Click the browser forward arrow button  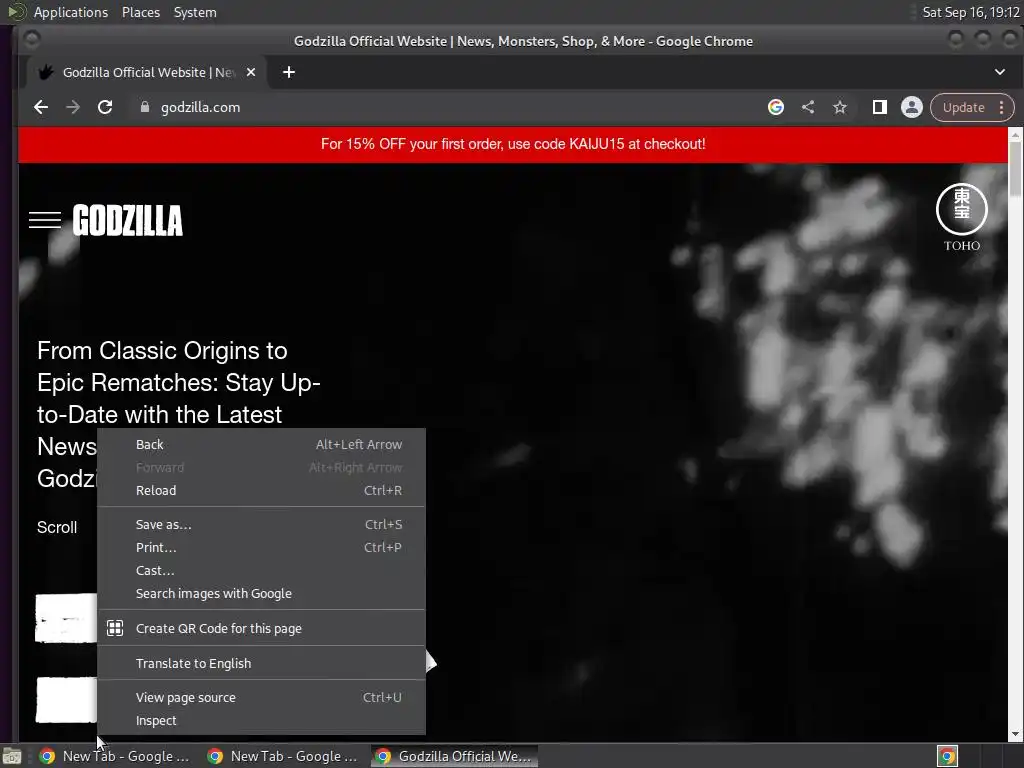tap(73, 107)
